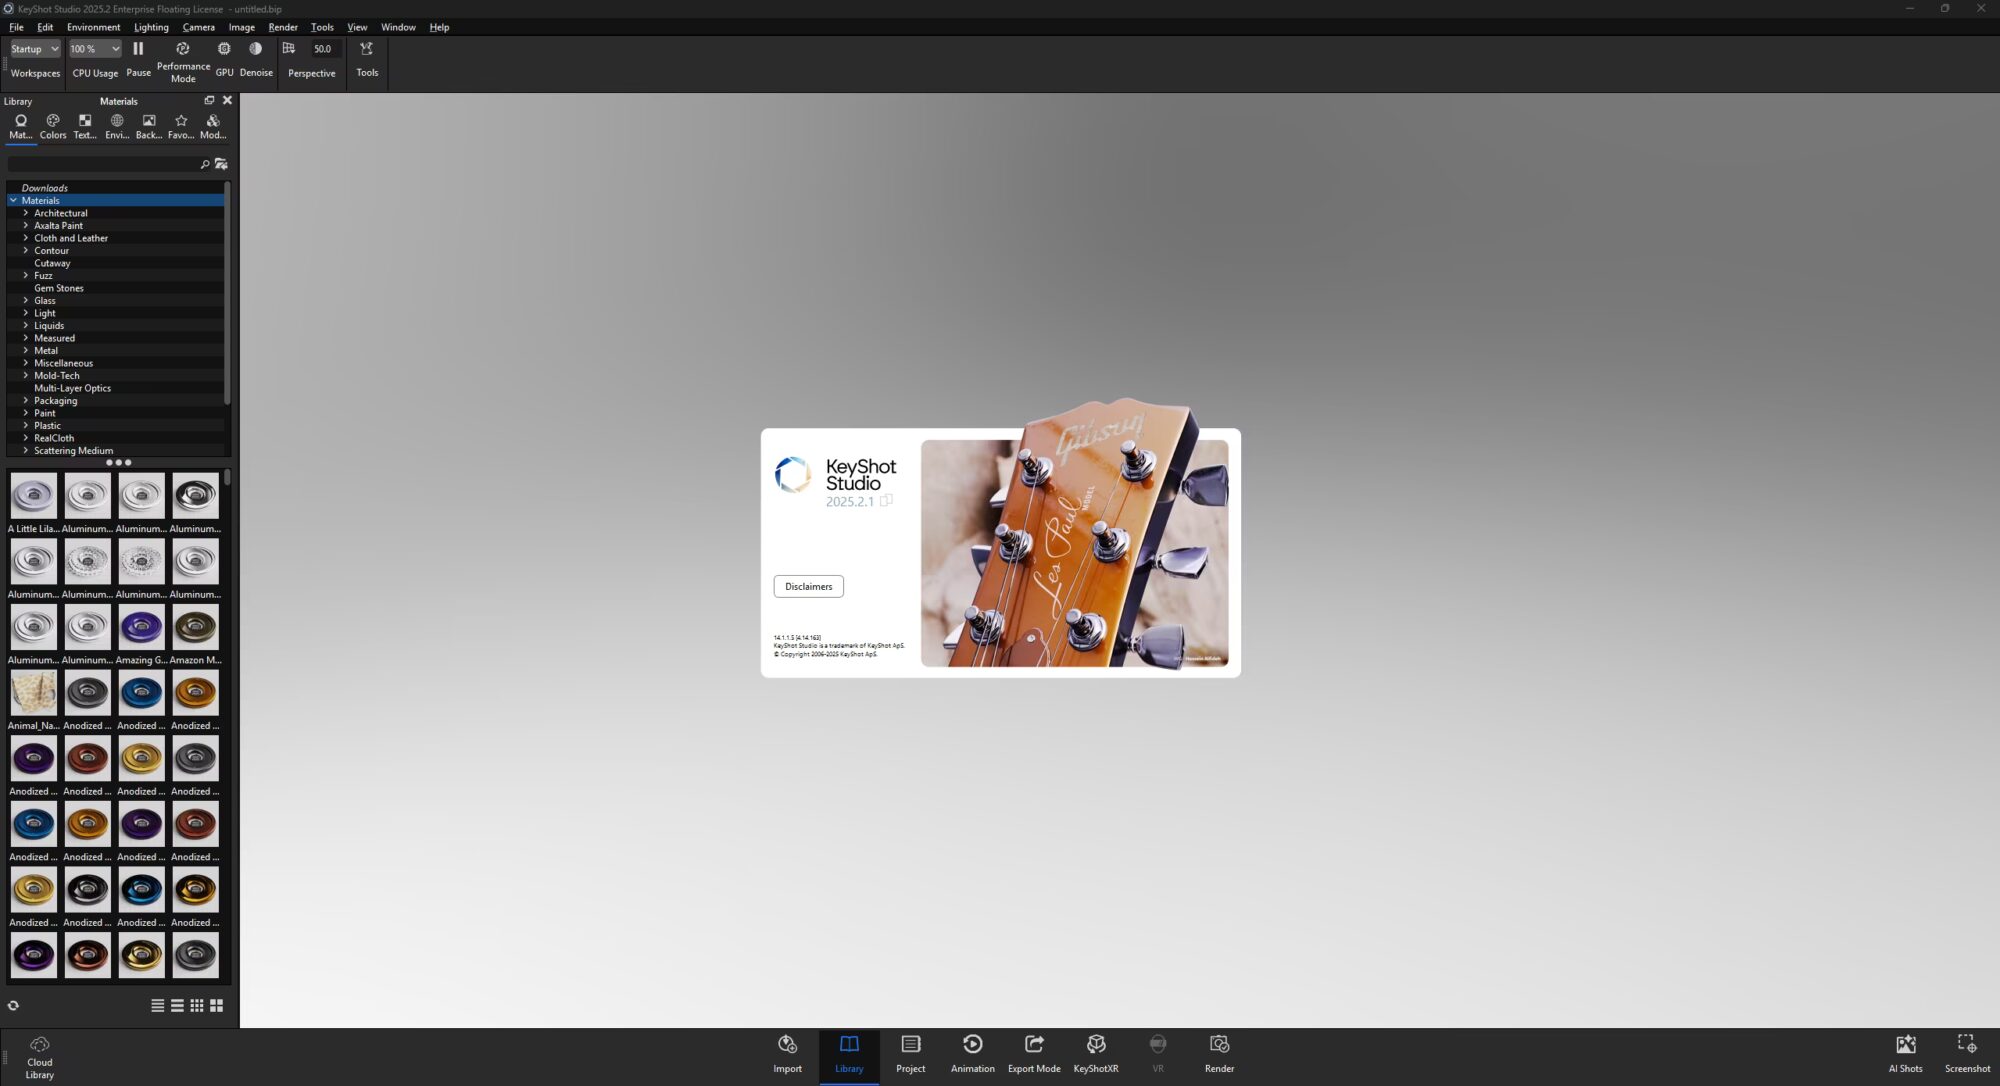Image resolution: width=2000 pixels, height=1086 pixels.
Task: Open the Cloud Library
Action: tap(39, 1055)
